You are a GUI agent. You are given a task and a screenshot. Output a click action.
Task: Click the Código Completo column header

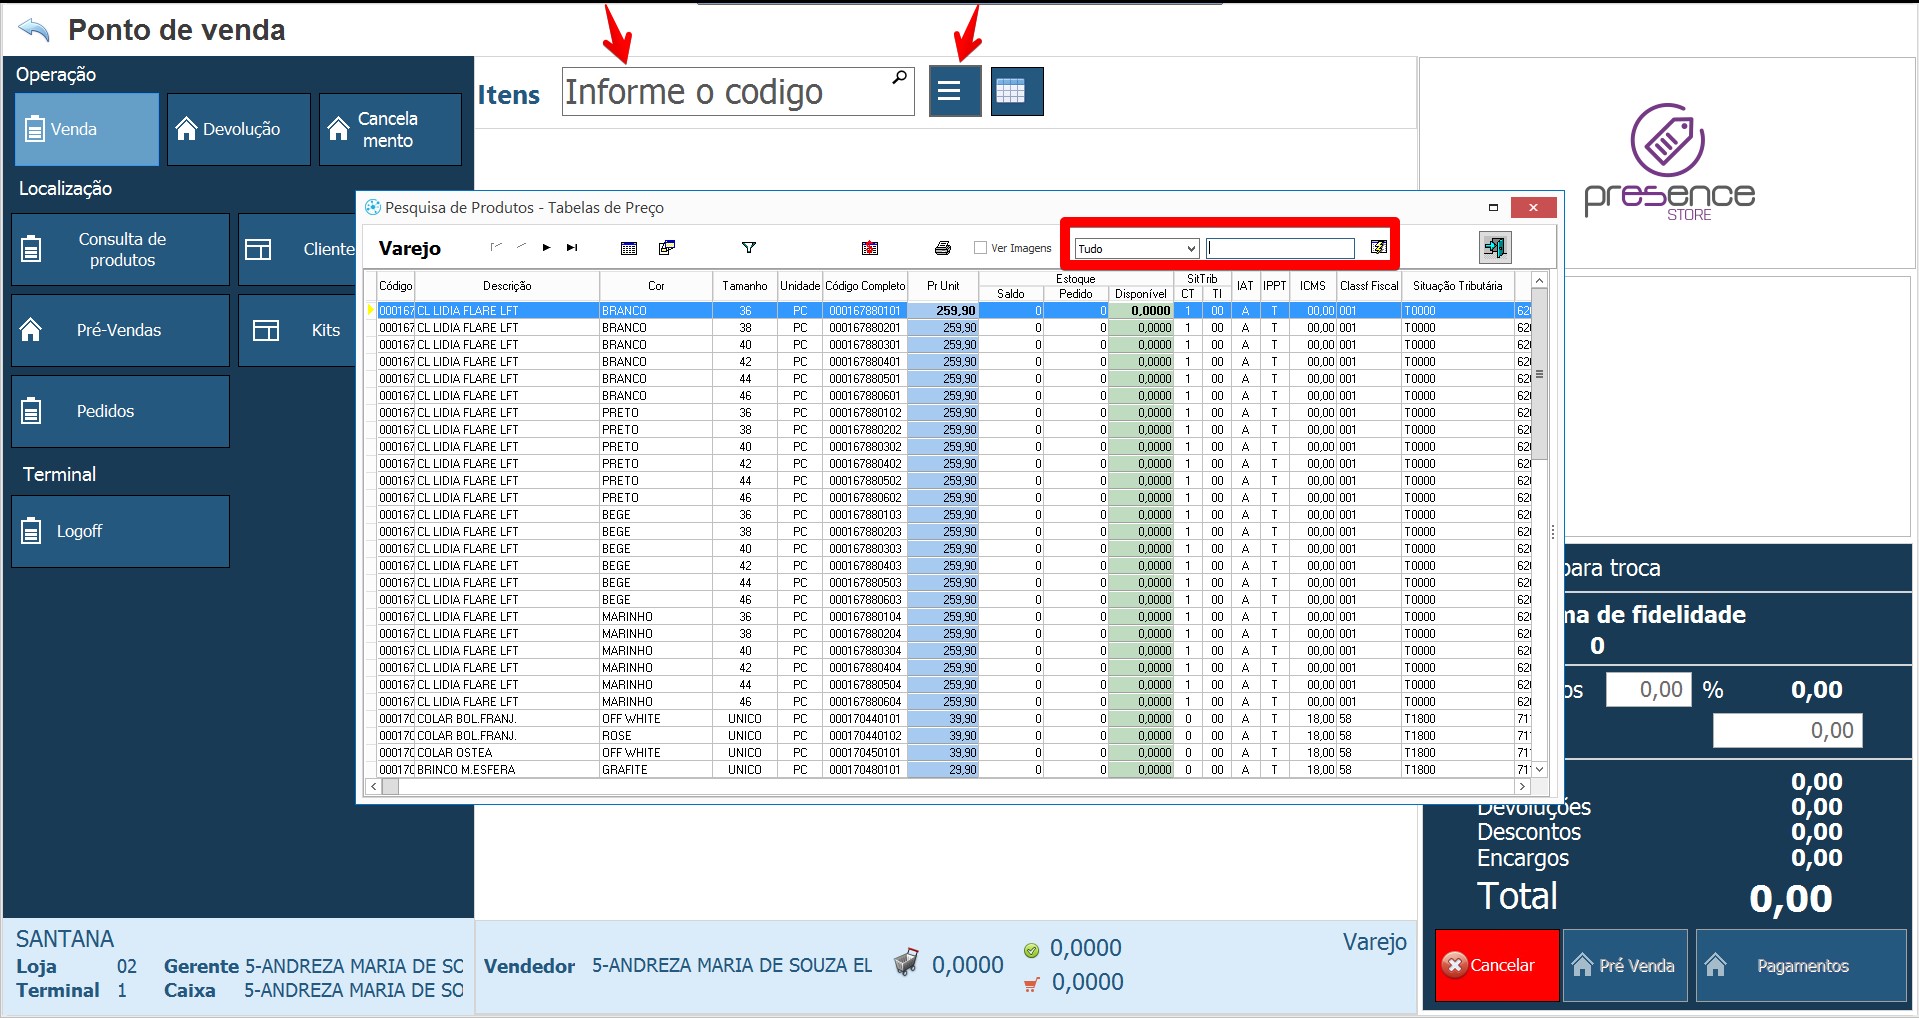pos(865,286)
